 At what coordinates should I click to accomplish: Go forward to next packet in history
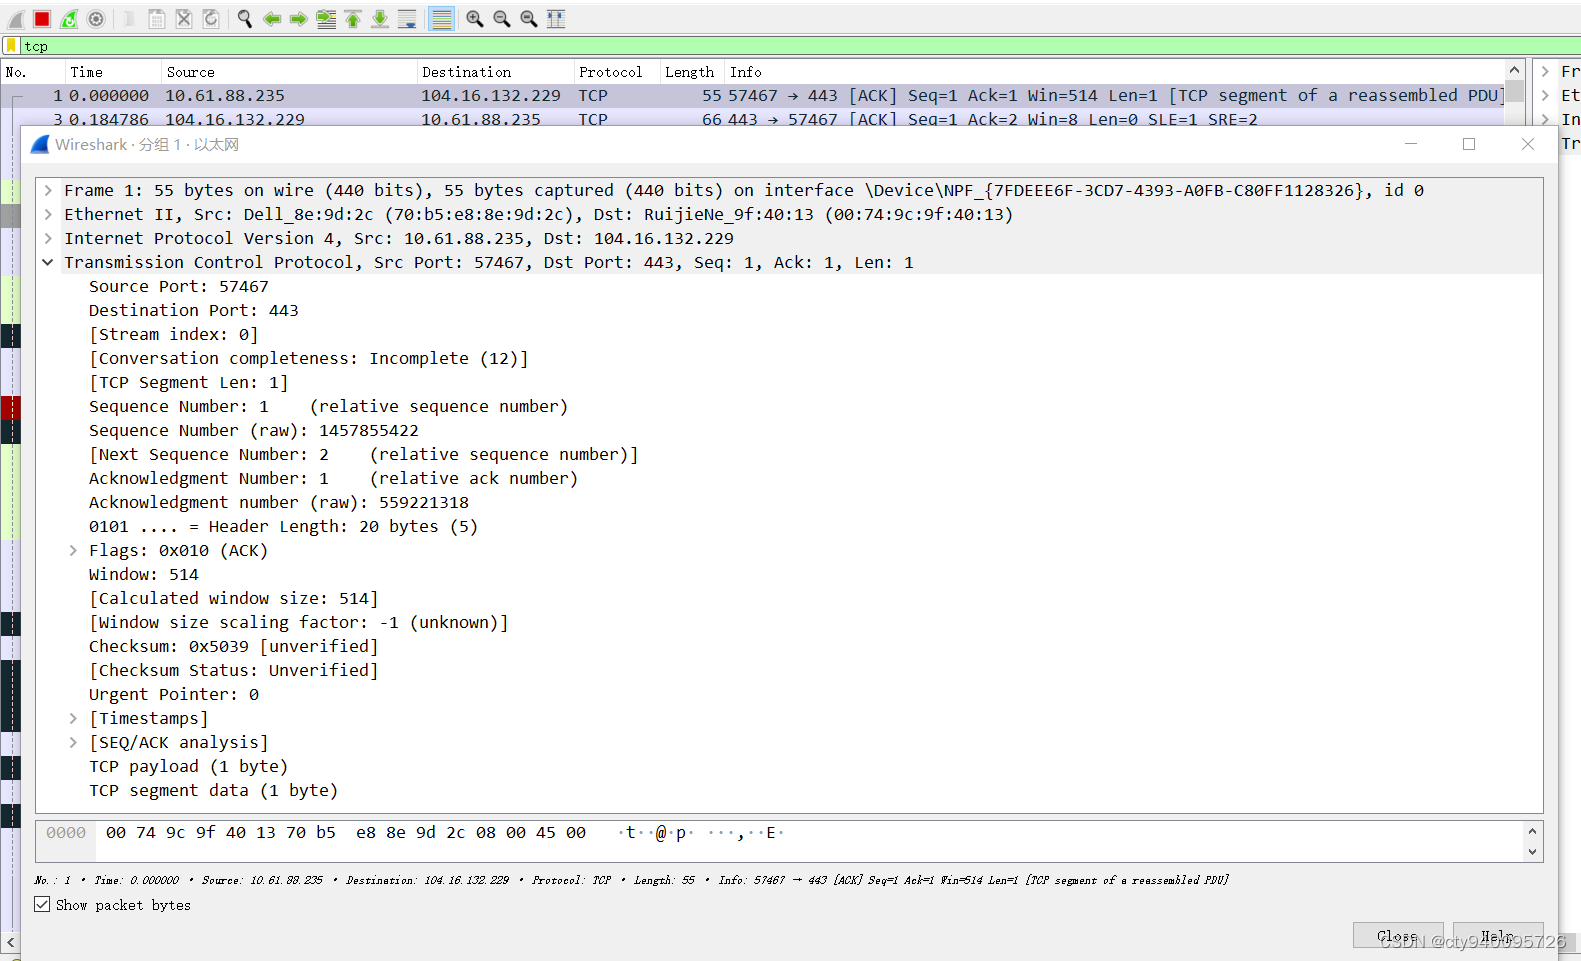coord(298,19)
